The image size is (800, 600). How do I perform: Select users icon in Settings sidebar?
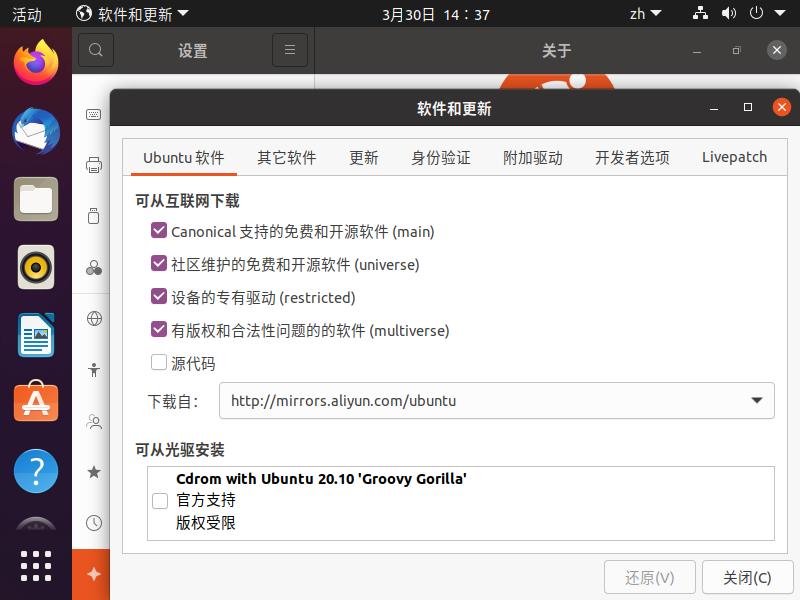pos(94,421)
